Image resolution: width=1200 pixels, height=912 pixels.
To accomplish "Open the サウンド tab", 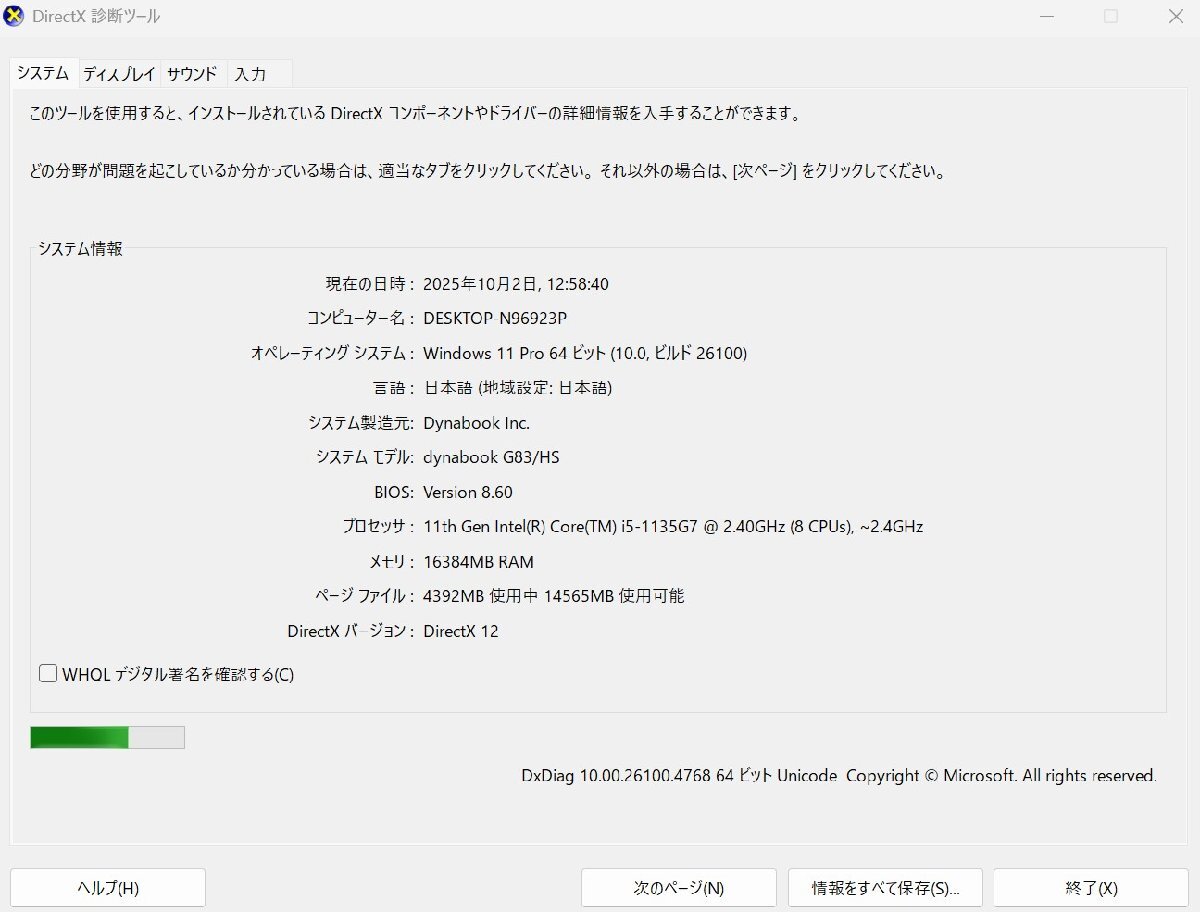I will click(191, 73).
